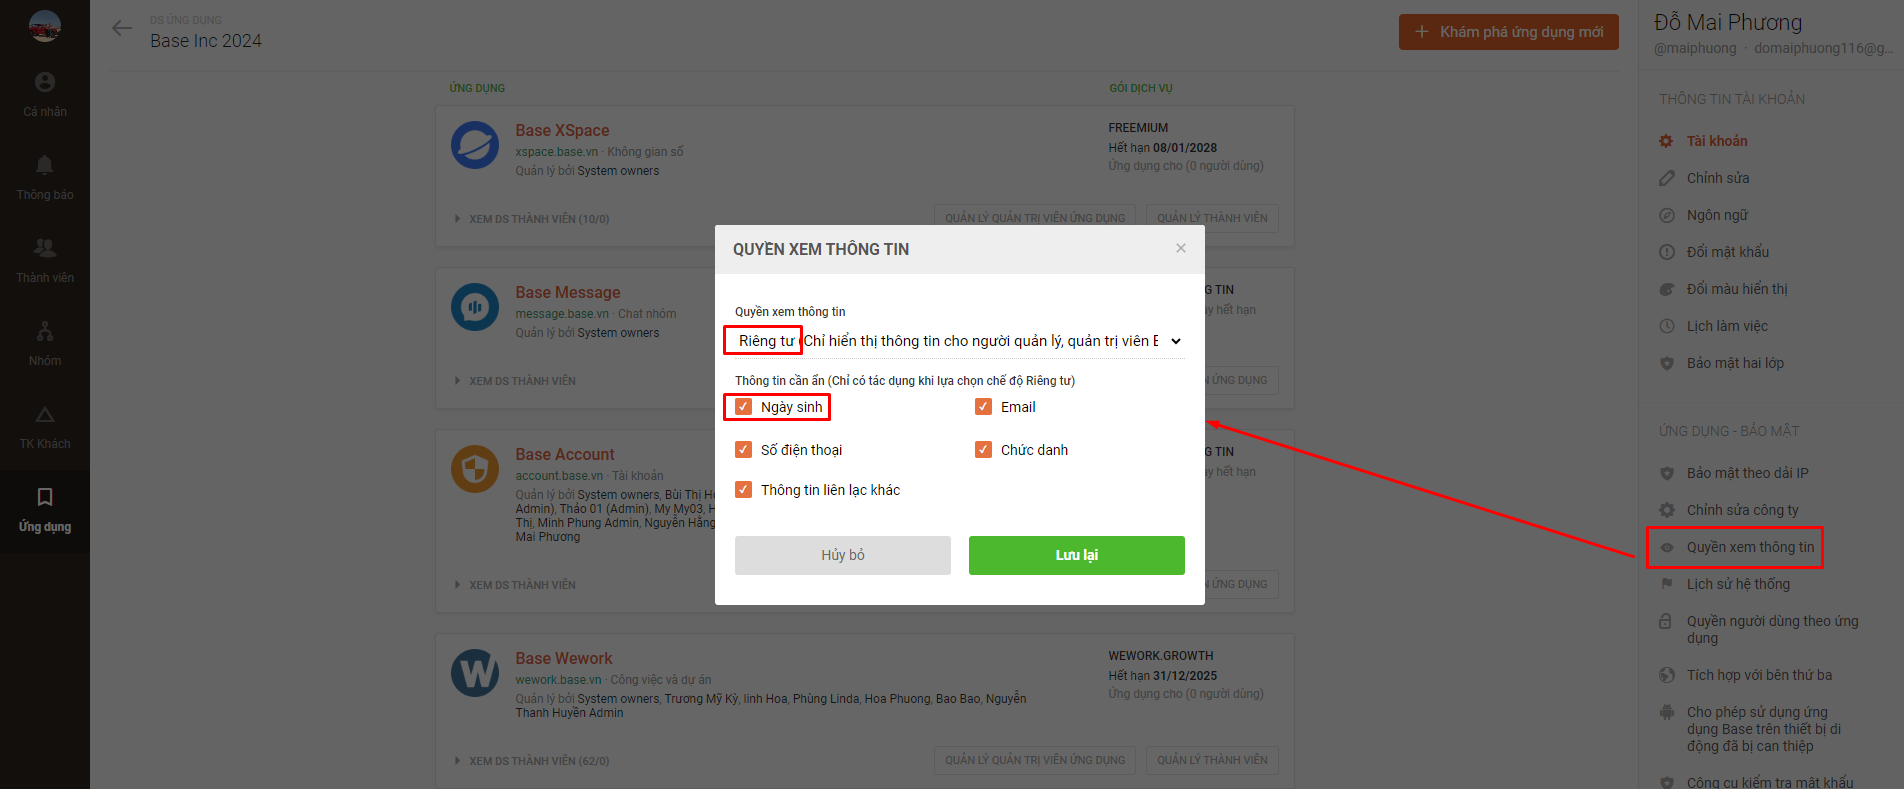Click the Chỉnh sửa pencil icon
Screen dimensions: 1904x789
point(1666,178)
